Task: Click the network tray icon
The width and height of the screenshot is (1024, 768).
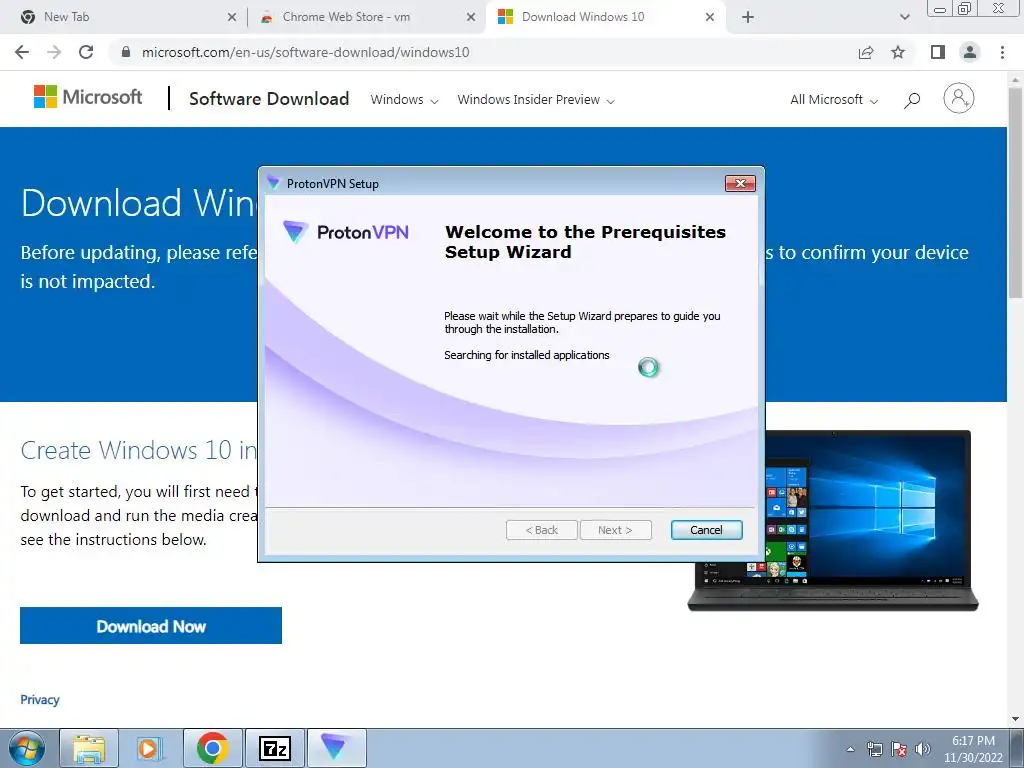Action: 874,749
